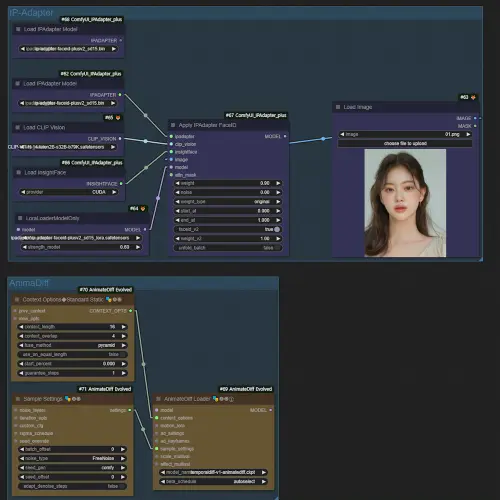Click the settings output dot on Sample Settings
This screenshot has height=500, width=500.
tap(130, 410)
